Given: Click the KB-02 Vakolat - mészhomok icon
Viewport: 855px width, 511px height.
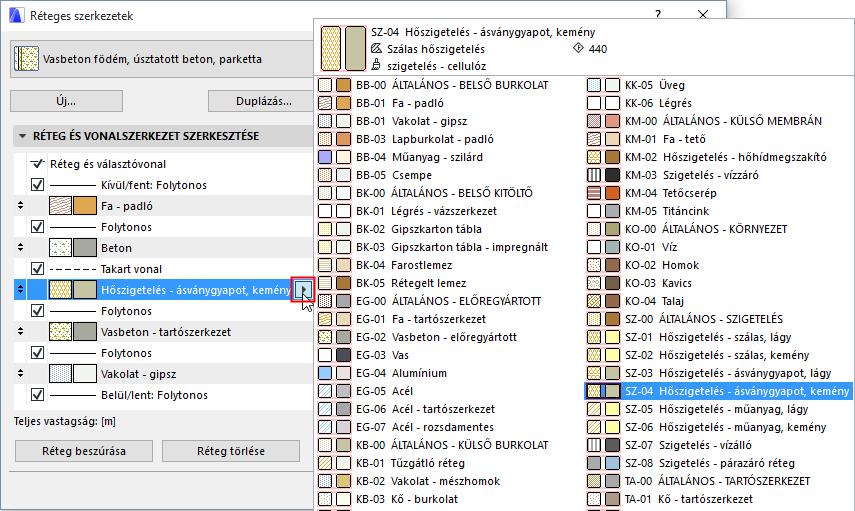Looking at the screenshot, I should 334,481.
